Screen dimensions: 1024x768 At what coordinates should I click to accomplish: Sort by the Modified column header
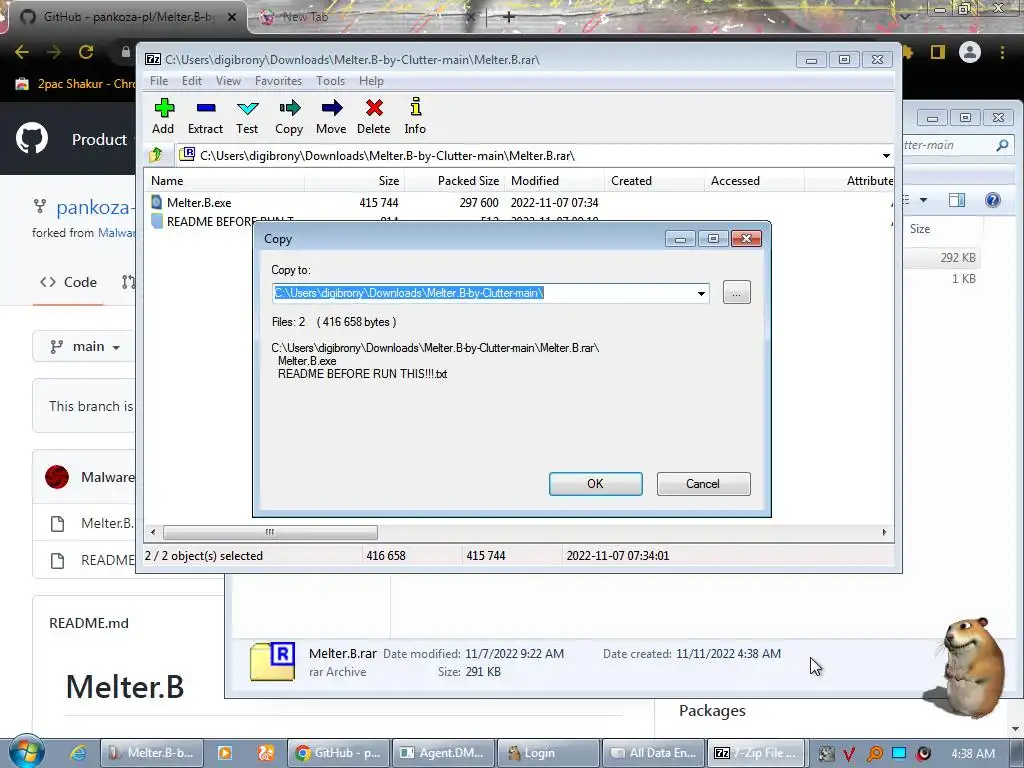[554, 181]
